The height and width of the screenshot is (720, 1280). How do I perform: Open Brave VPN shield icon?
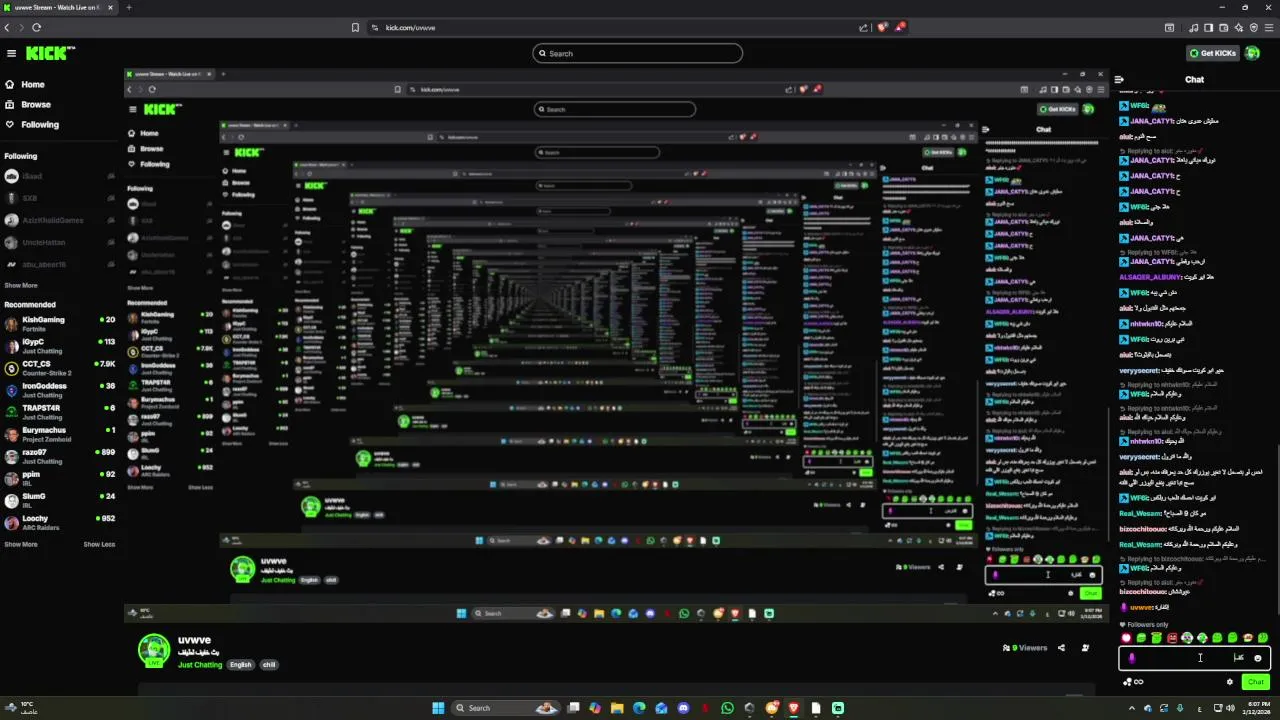[x=1255, y=28]
